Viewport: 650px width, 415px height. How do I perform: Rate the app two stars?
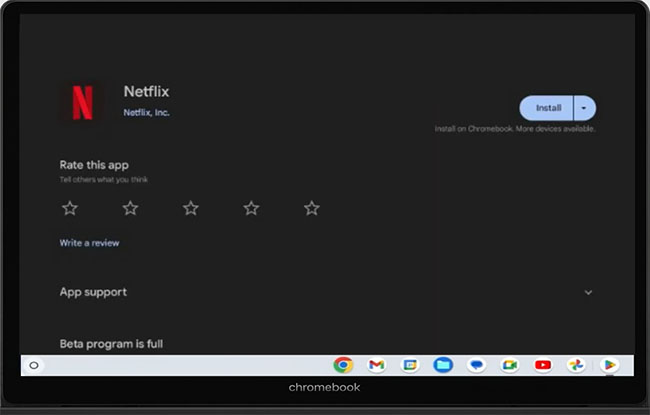[130, 208]
